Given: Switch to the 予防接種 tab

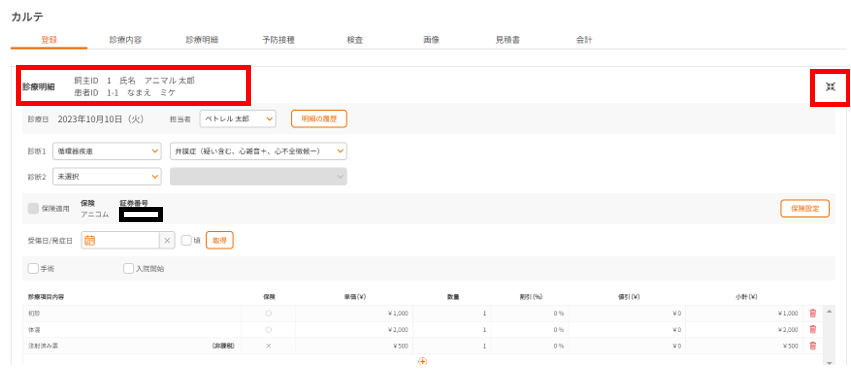Looking at the screenshot, I should tap(278, 40).
